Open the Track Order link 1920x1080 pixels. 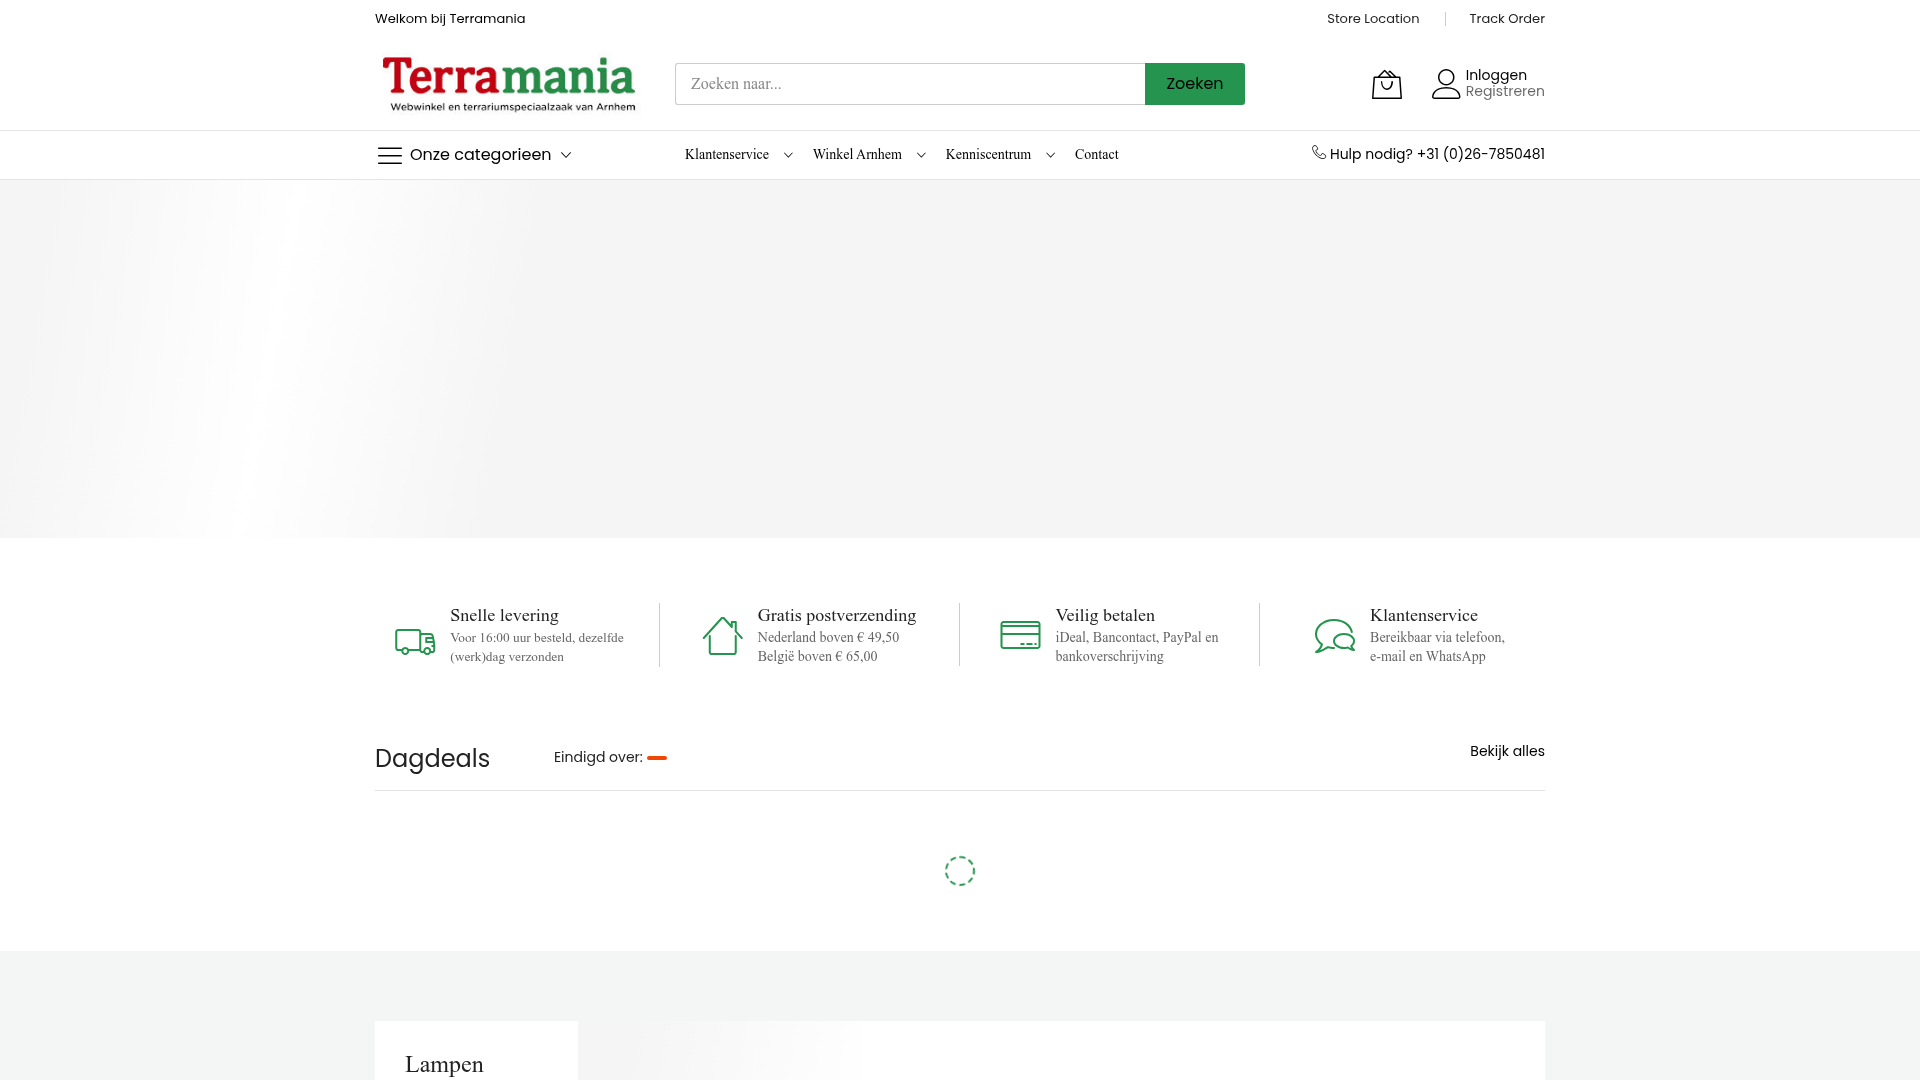tap(1507, 19)
